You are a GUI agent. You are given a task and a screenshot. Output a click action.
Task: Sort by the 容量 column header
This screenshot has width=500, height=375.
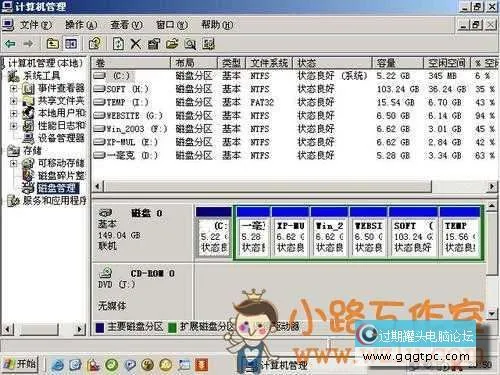[398, 63]
